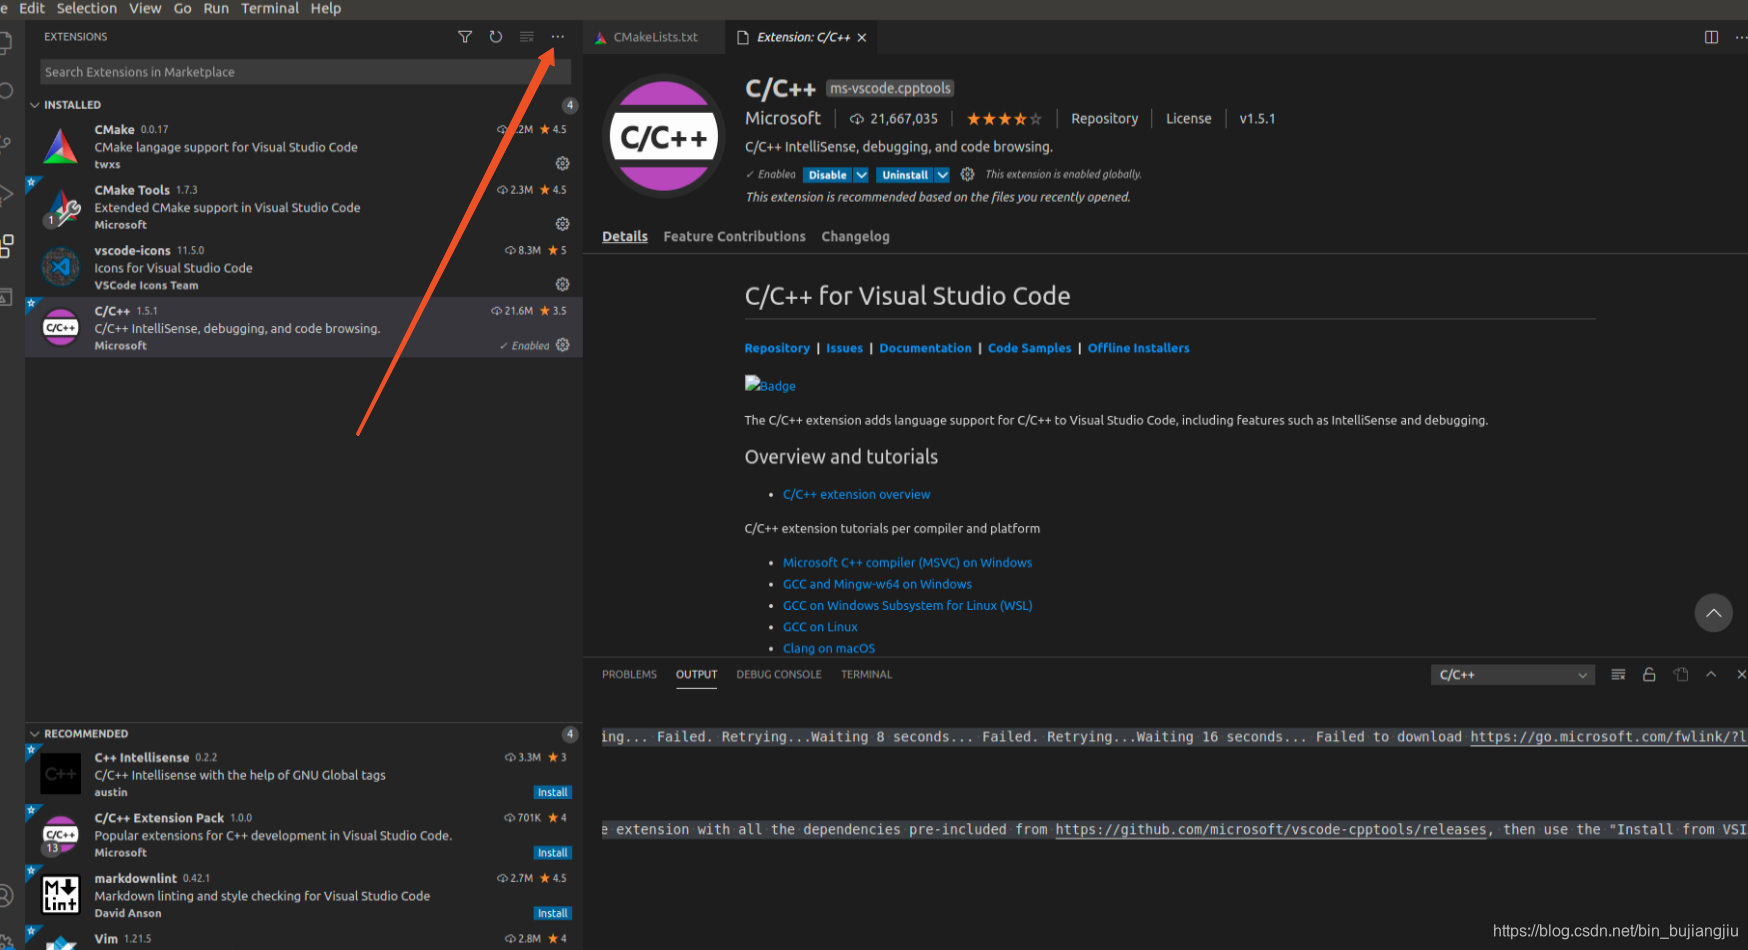
Task: Open Views and More Actions ellipsis
Action: click(x=558, y=37)
